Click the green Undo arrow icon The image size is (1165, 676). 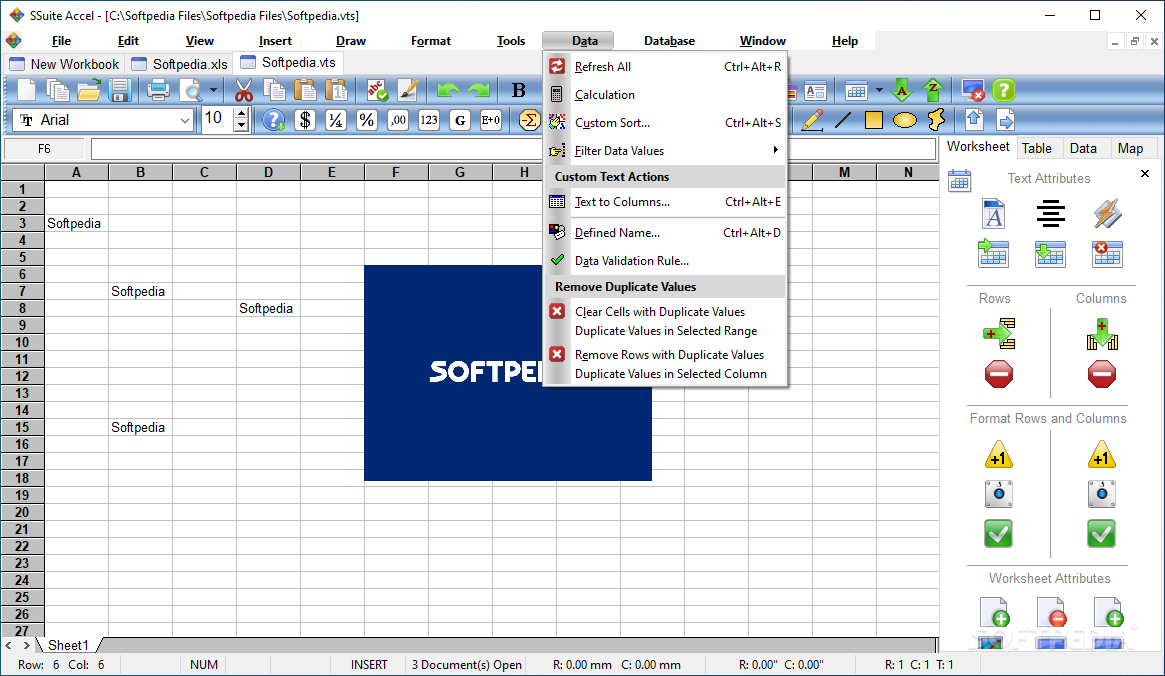(x=448, y=91)
